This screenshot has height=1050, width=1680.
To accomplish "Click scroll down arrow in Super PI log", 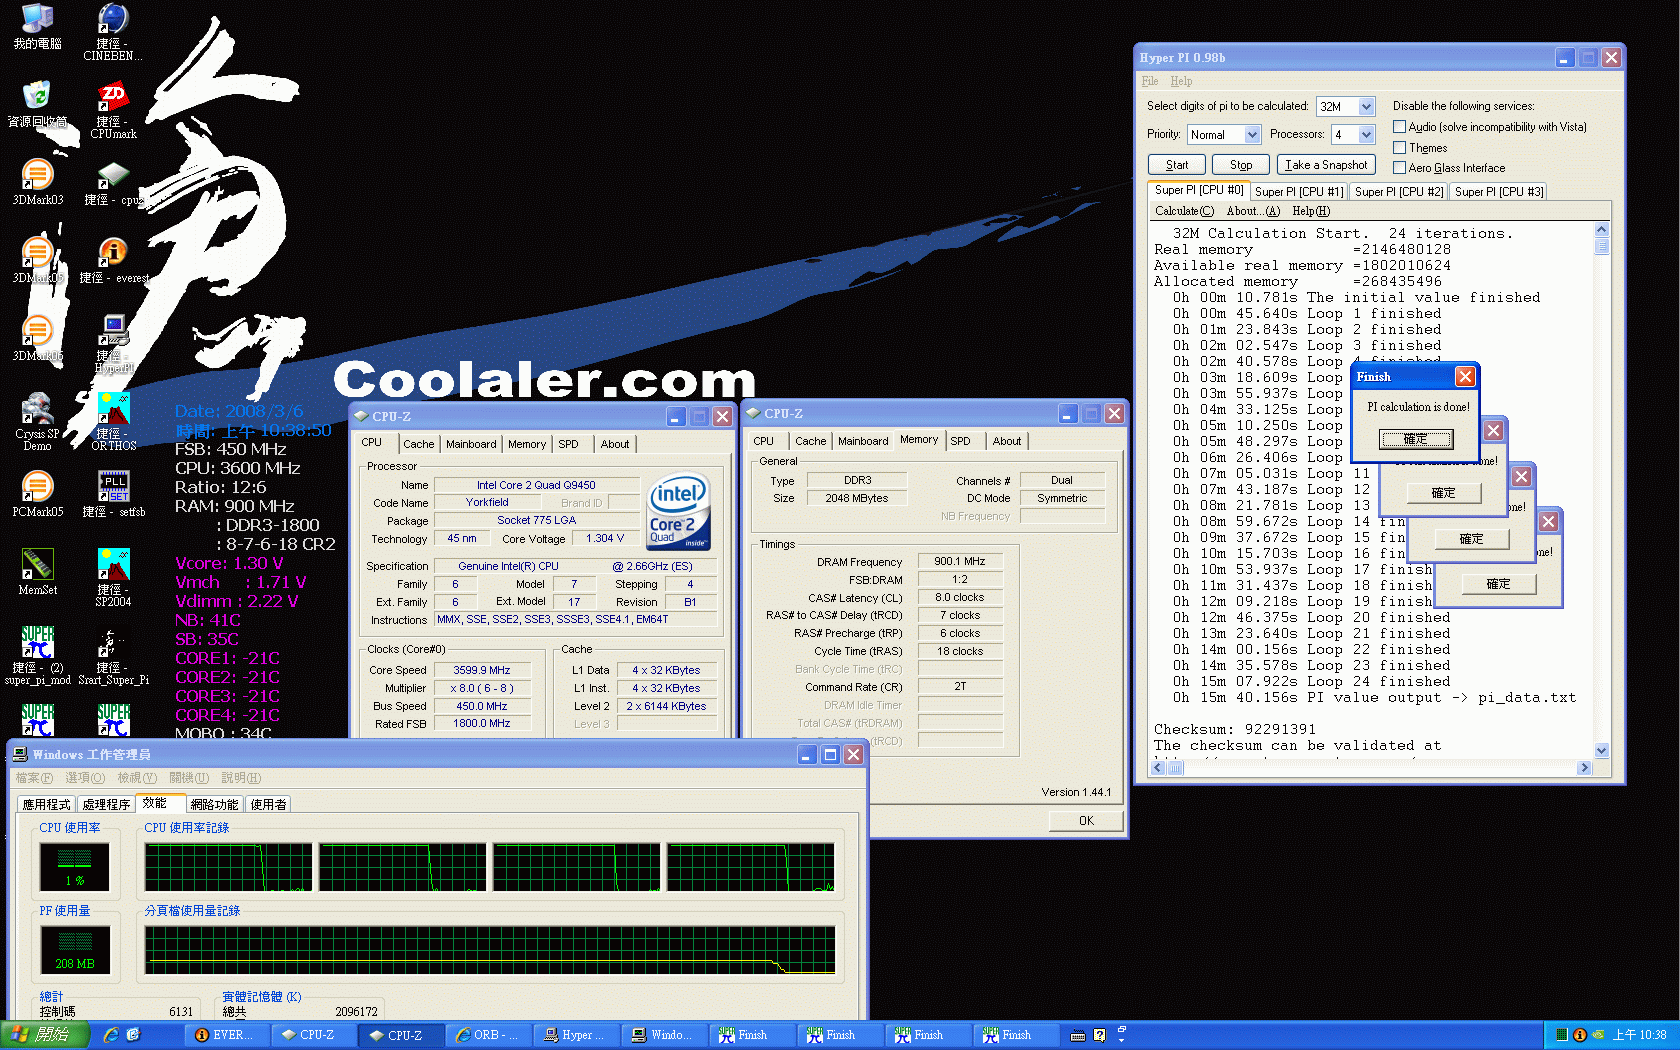I will (1601, 750).
